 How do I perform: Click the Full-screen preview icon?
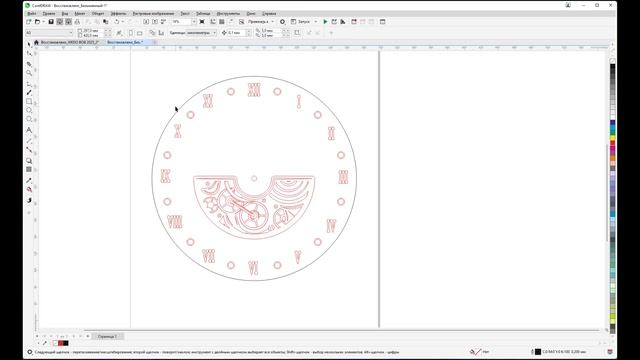coord(202,22)
